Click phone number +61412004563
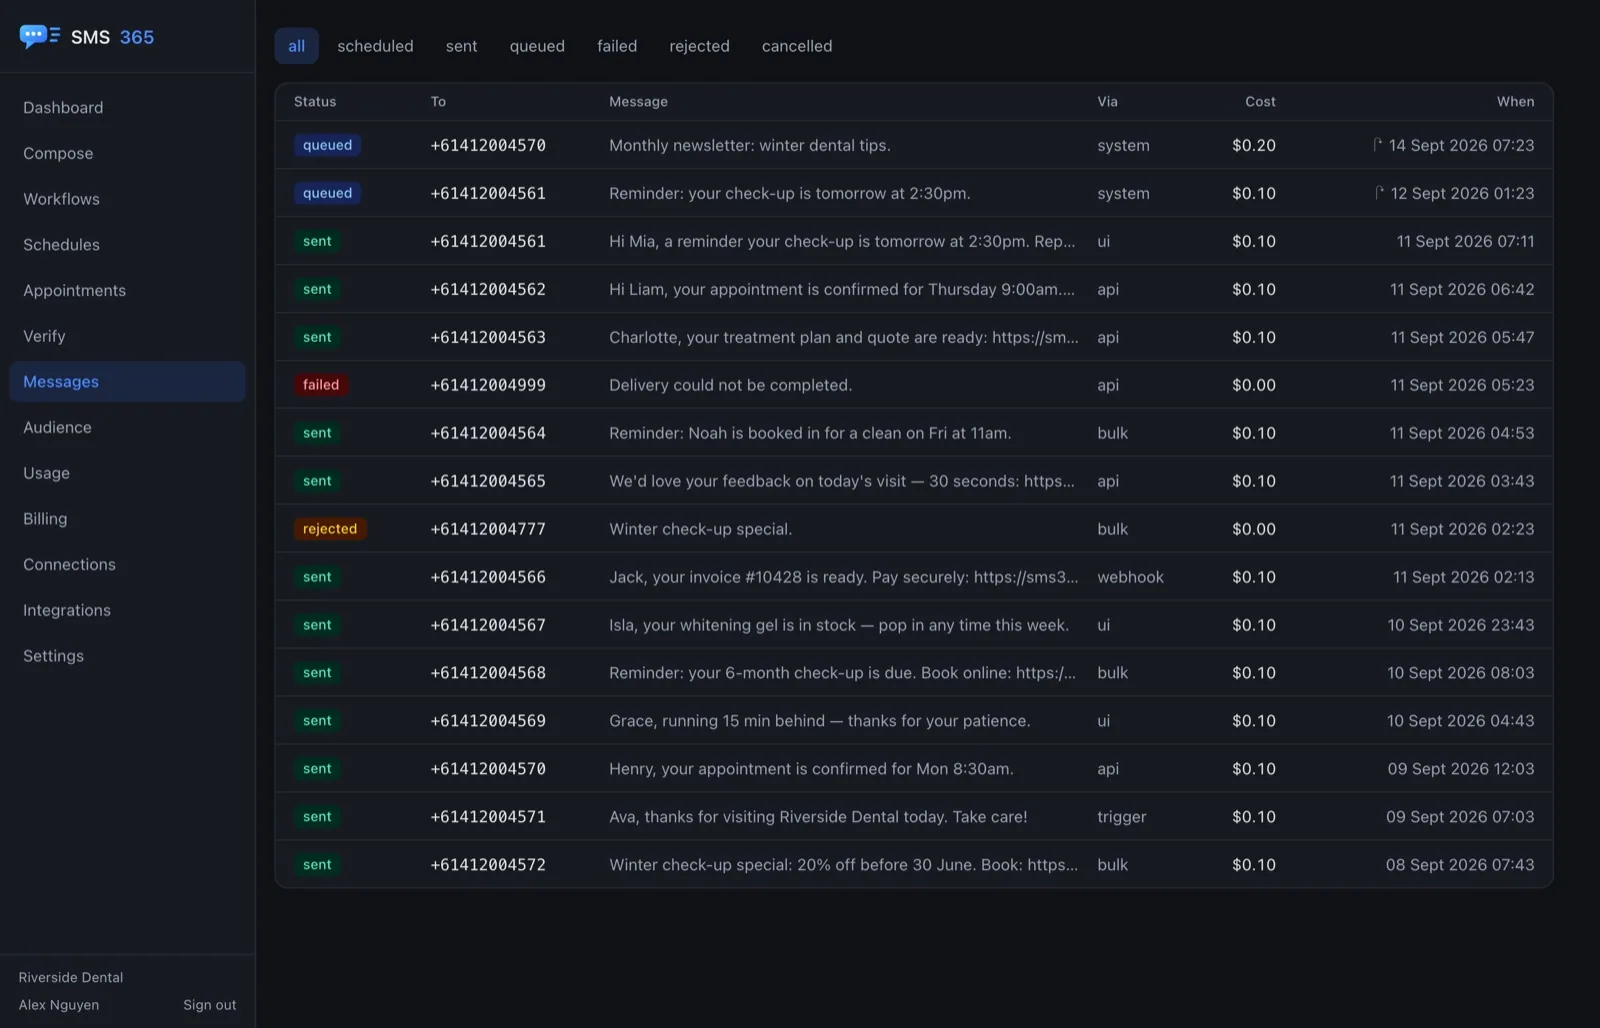Image resolution: width=1600 pixels, height=1028 pixels. tap(488, 337)
